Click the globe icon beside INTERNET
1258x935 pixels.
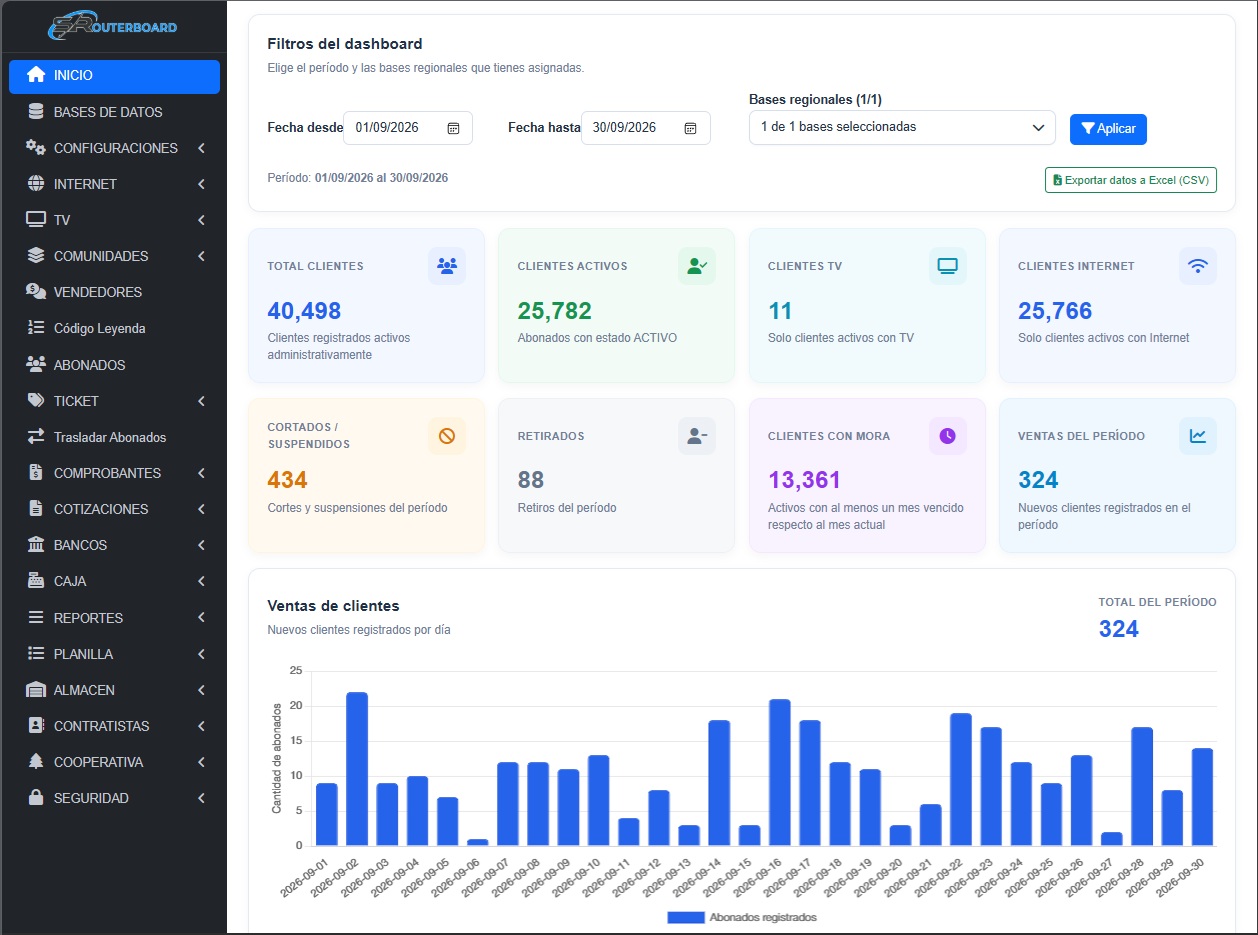tap(36, 184)
